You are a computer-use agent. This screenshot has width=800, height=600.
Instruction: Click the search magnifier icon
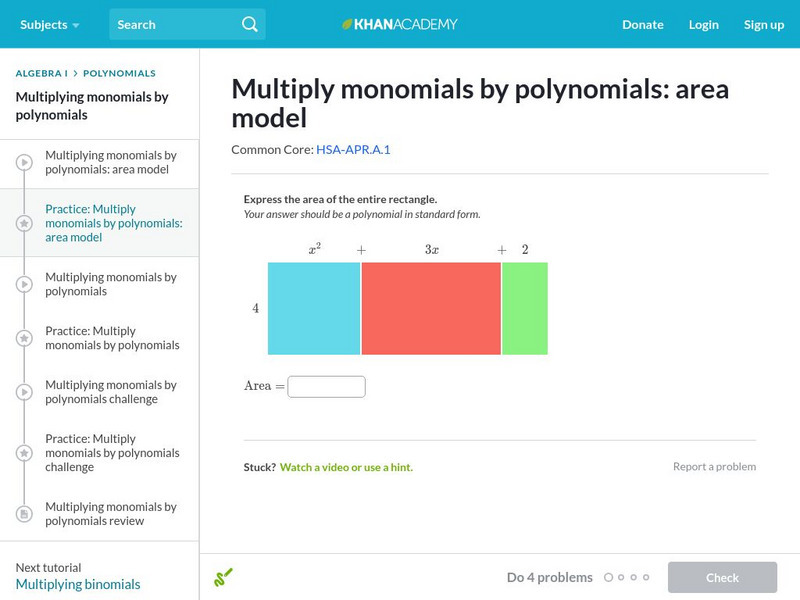[250, 24]
